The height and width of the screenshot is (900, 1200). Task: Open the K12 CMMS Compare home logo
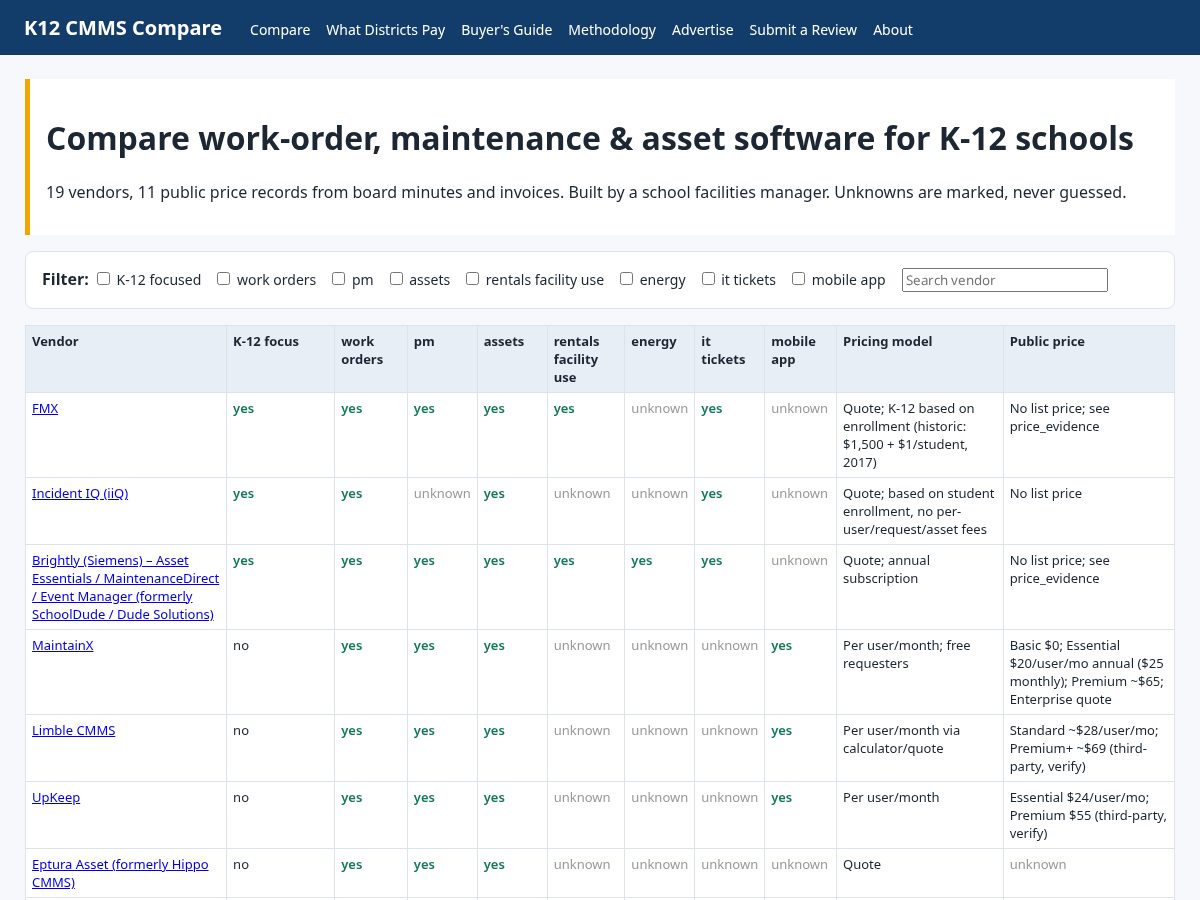coord(123,28)
